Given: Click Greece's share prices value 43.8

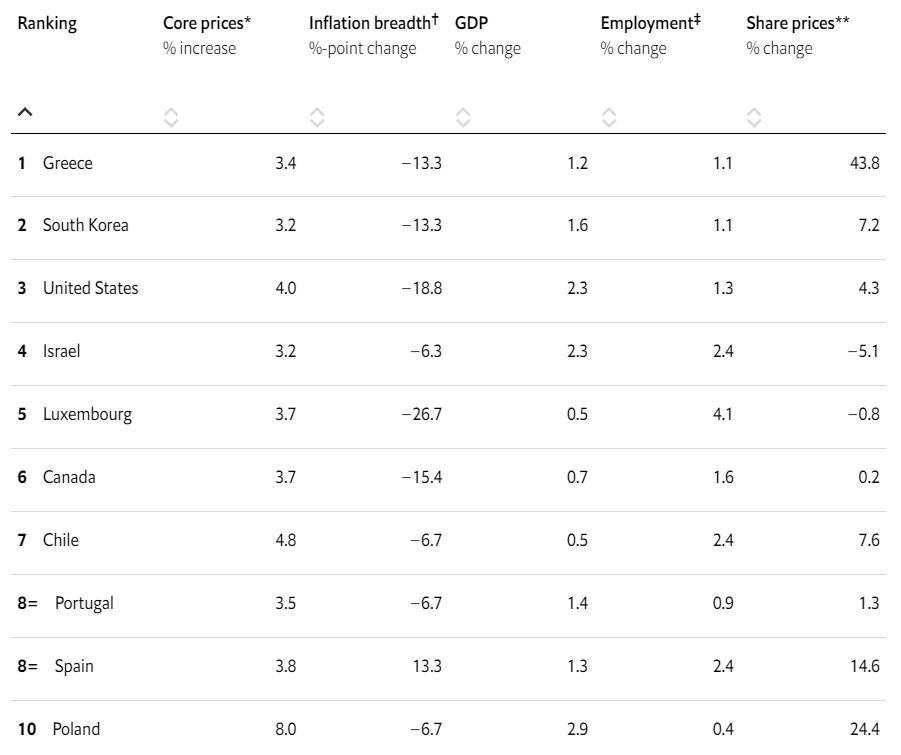Looking at the screenshot, I should pos(863,163).
